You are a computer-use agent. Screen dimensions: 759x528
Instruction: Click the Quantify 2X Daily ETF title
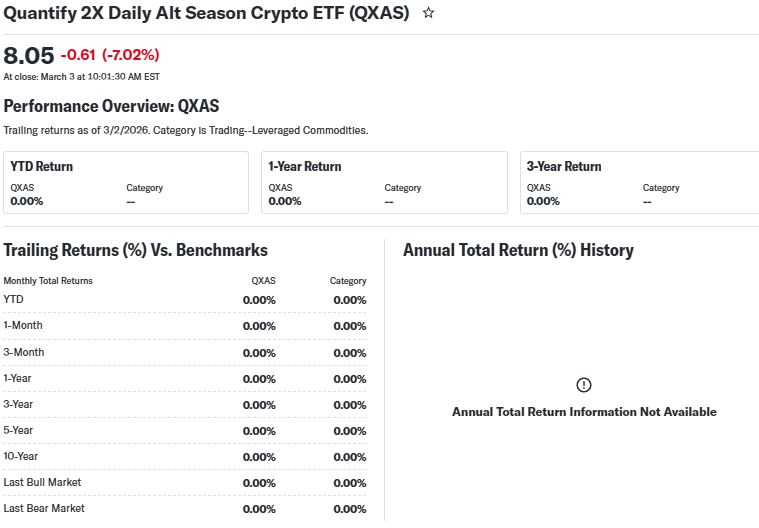[x=206, y=14]
